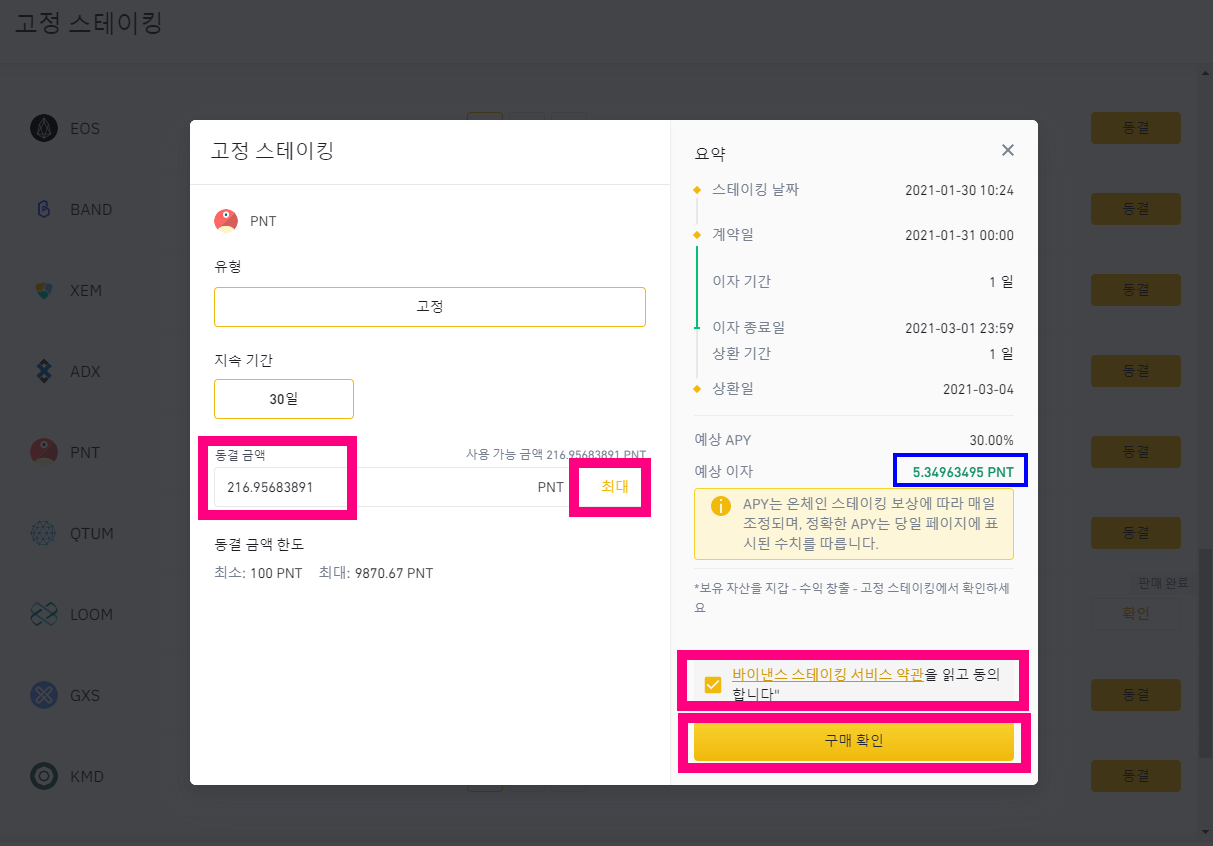Click the 동결 button in BAND row

click(1136, 209)
